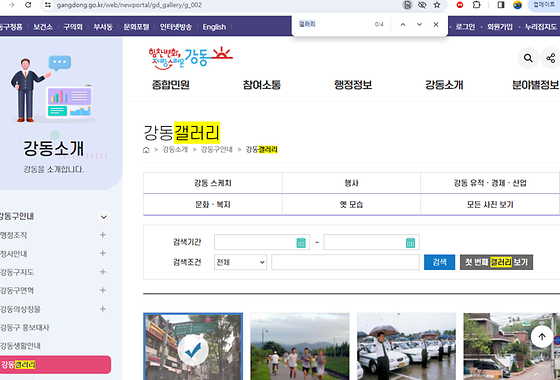Select the 옛 모습 tab
The width and height of the screenshot is (560, 380).
point(351,205)
